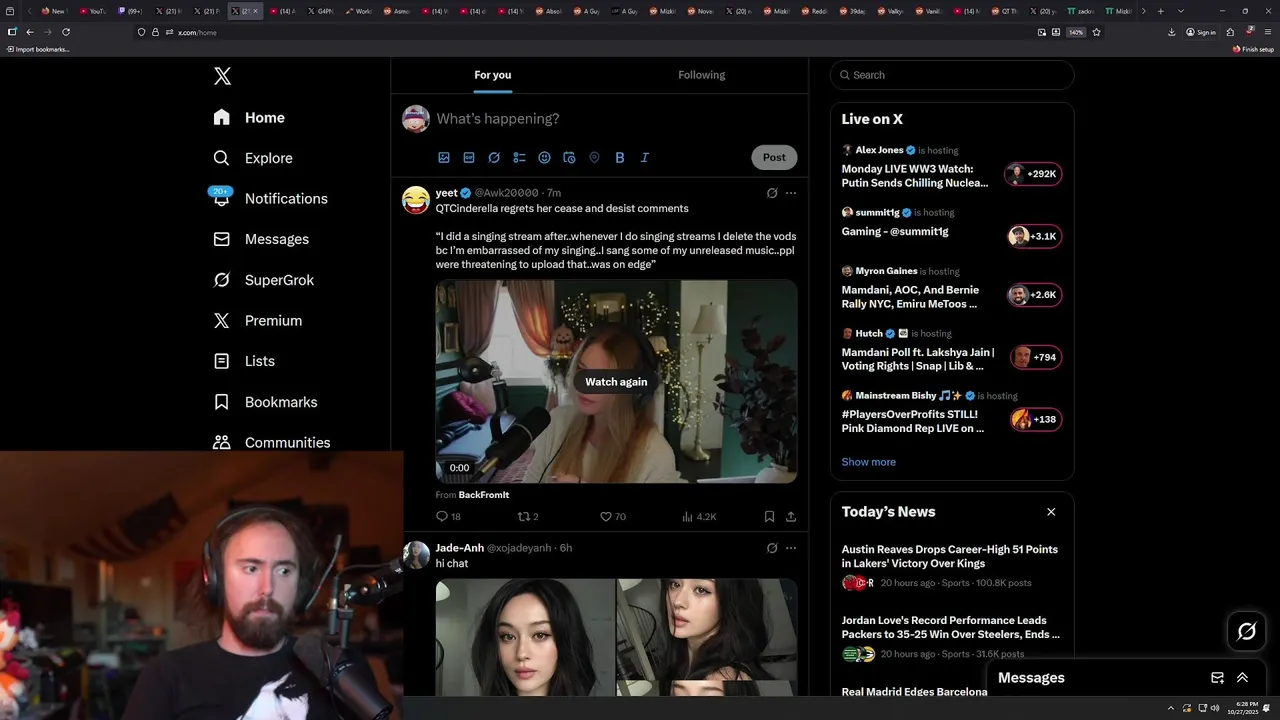Switch to the Following tab
Viewport: 1280px width, 720px height.
(702, 75)
